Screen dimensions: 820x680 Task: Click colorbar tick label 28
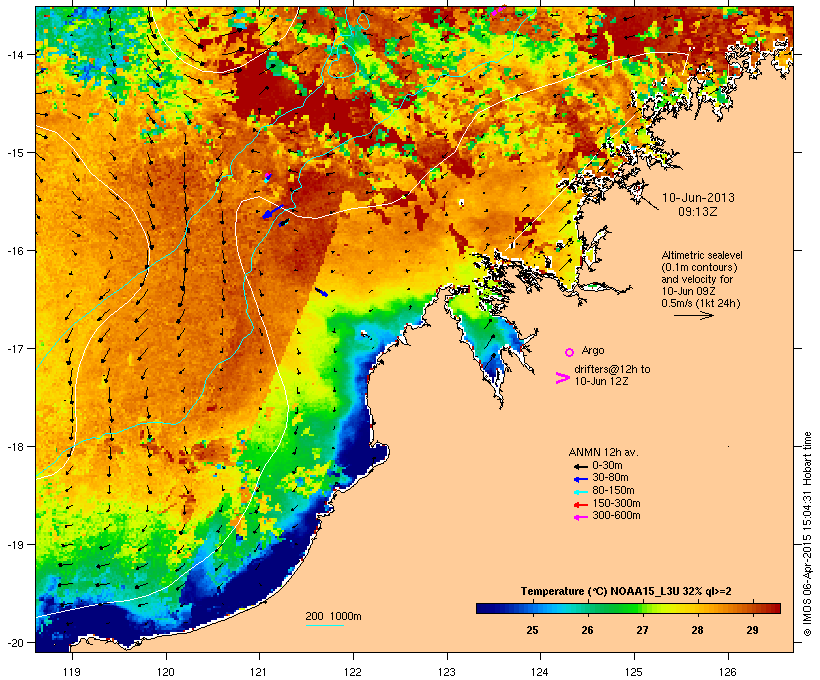(697, 630)
